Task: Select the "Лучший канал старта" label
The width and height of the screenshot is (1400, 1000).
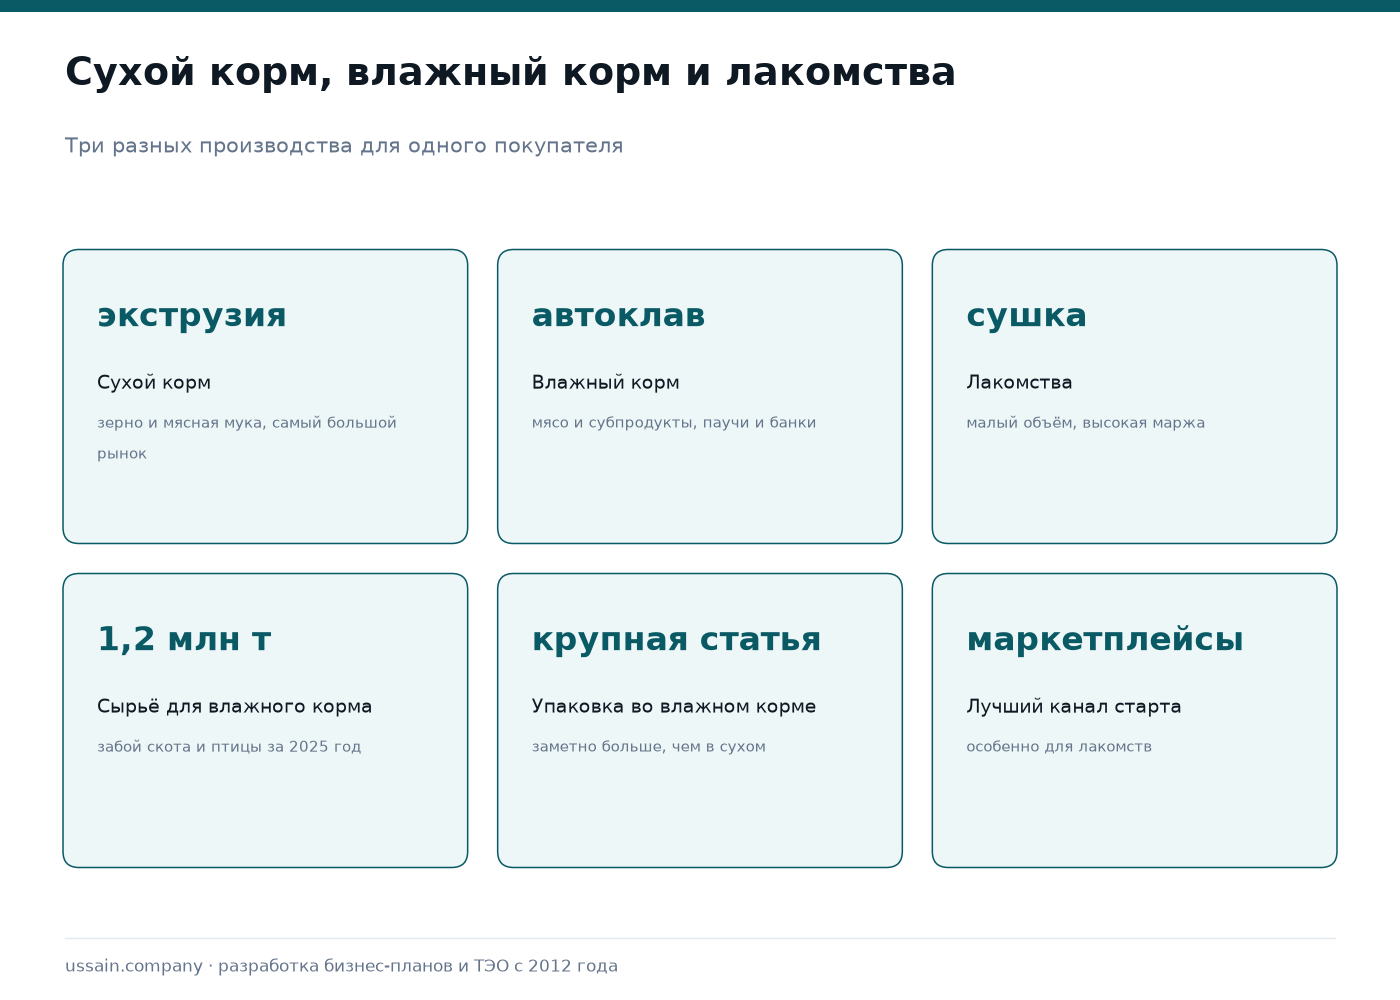Action: point(1074,707)
